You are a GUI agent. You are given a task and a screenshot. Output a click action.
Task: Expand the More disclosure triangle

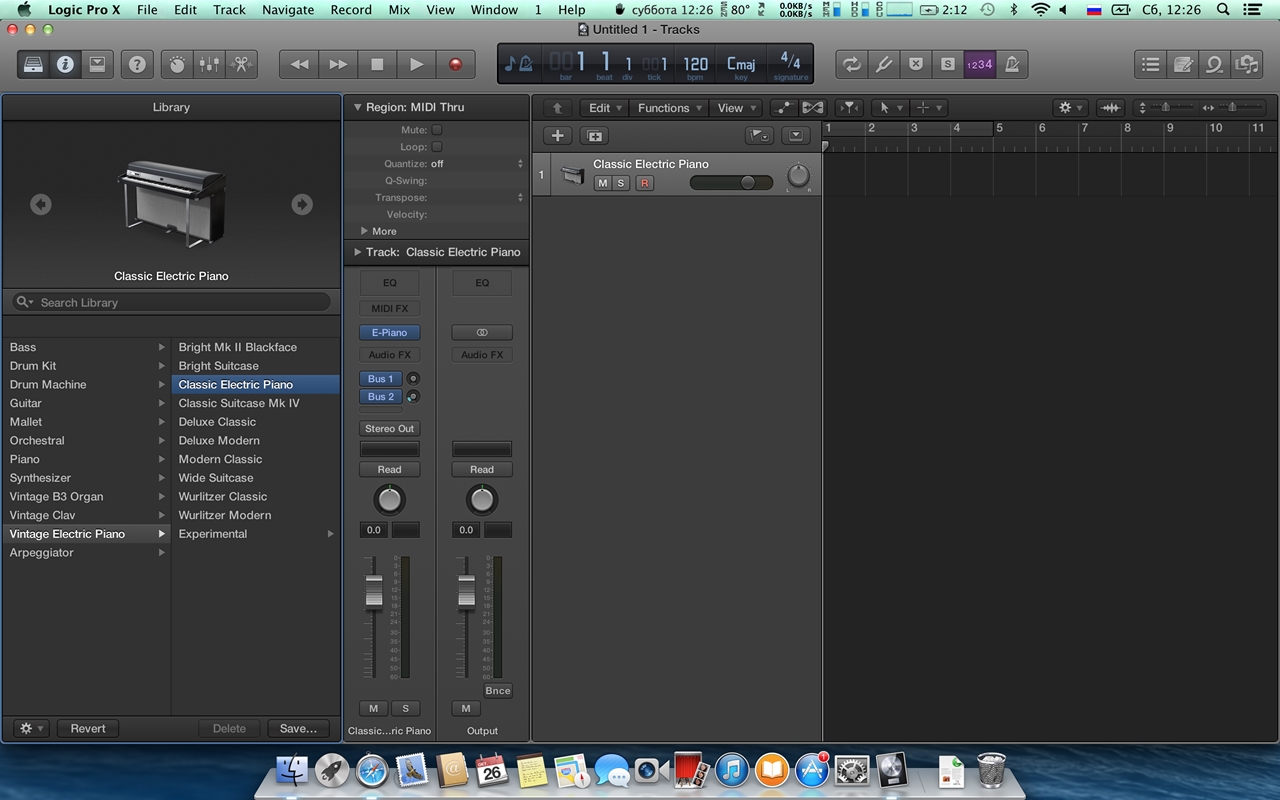[365, 231]
